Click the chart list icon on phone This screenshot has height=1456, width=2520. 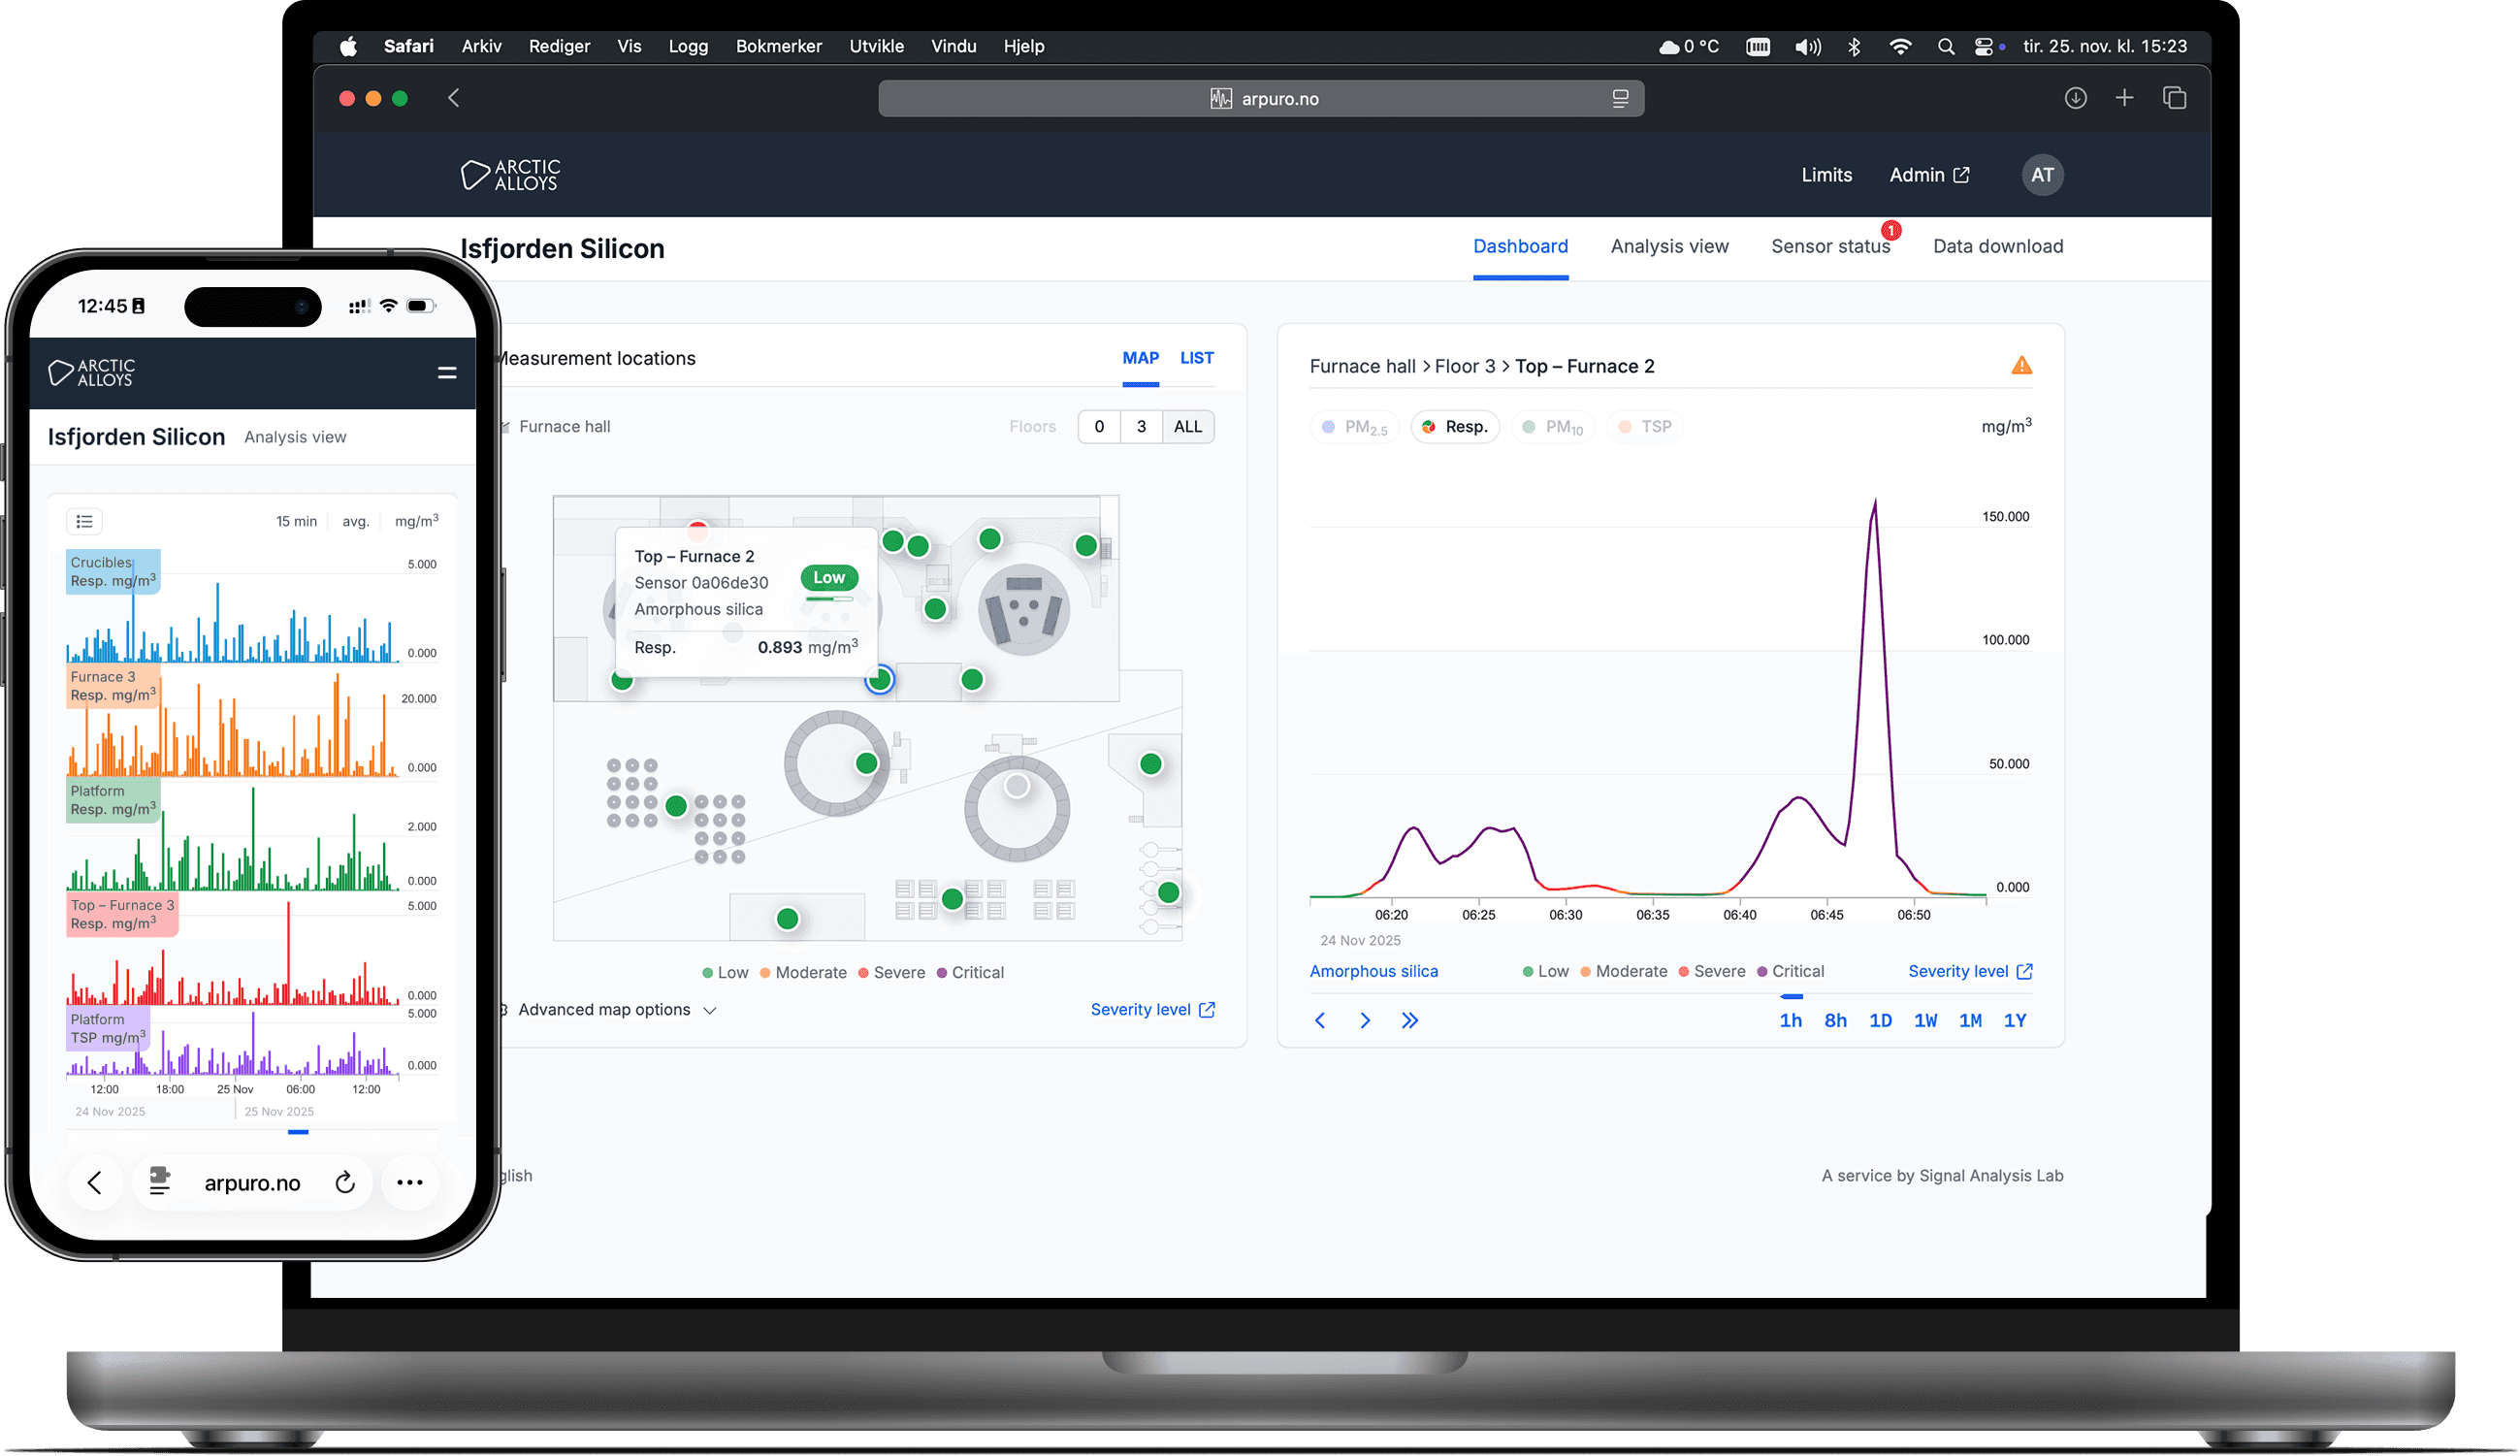pos(85,521)
